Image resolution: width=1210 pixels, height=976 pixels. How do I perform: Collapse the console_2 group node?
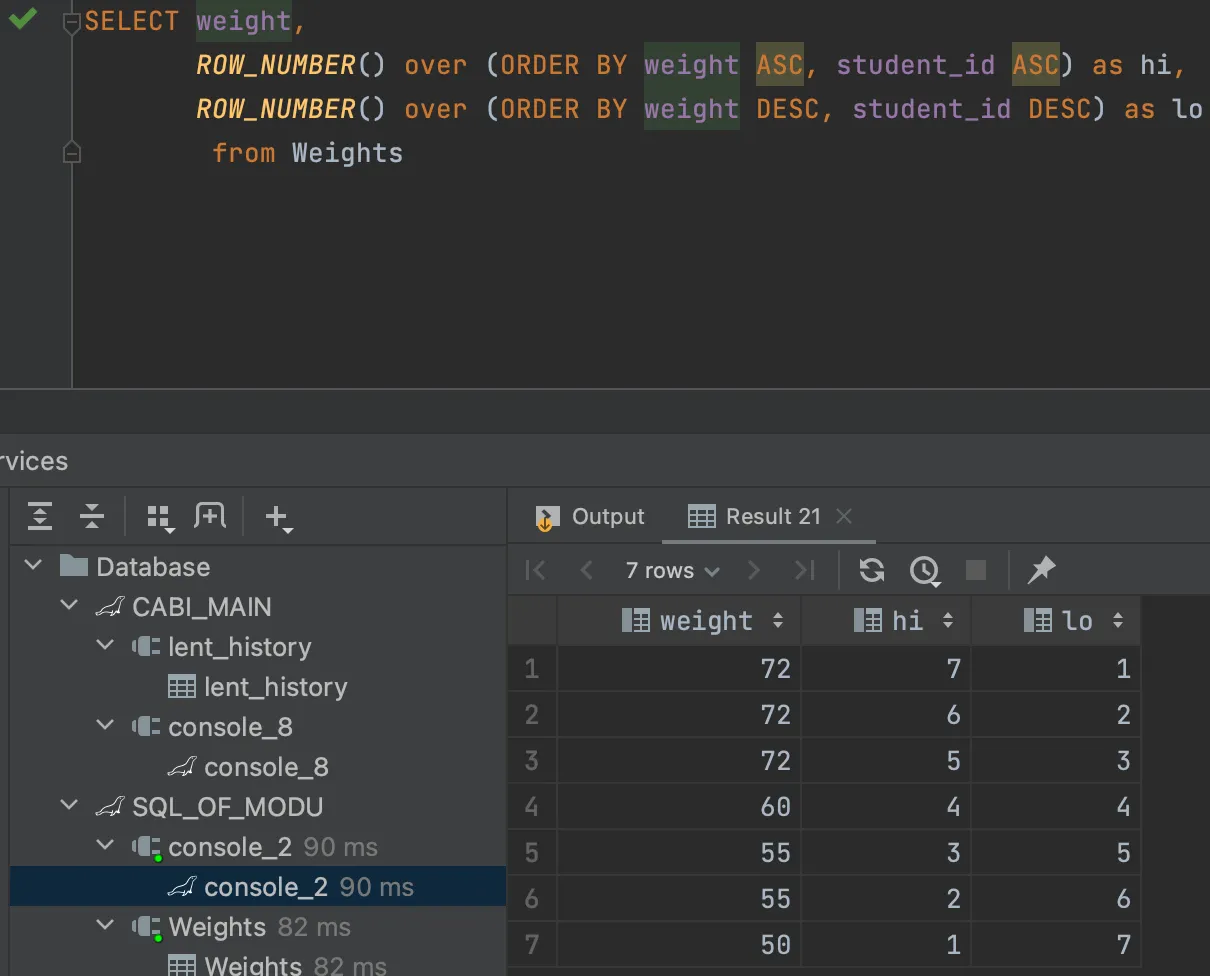pyautogui.click(x=105, y=846)
